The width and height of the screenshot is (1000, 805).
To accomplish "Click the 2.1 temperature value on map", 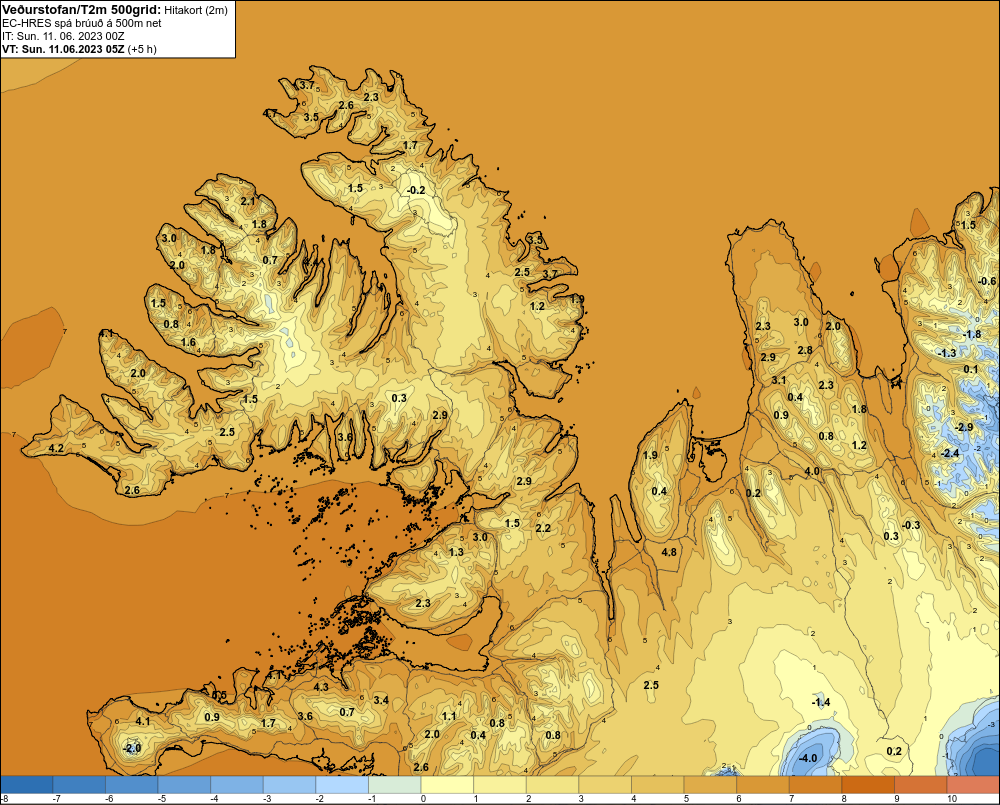I will [x=248, y=201].
